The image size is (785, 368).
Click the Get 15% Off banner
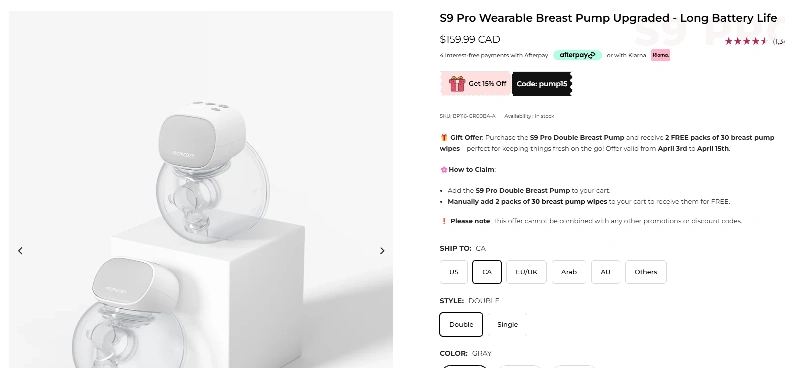[x=475, y=84]
